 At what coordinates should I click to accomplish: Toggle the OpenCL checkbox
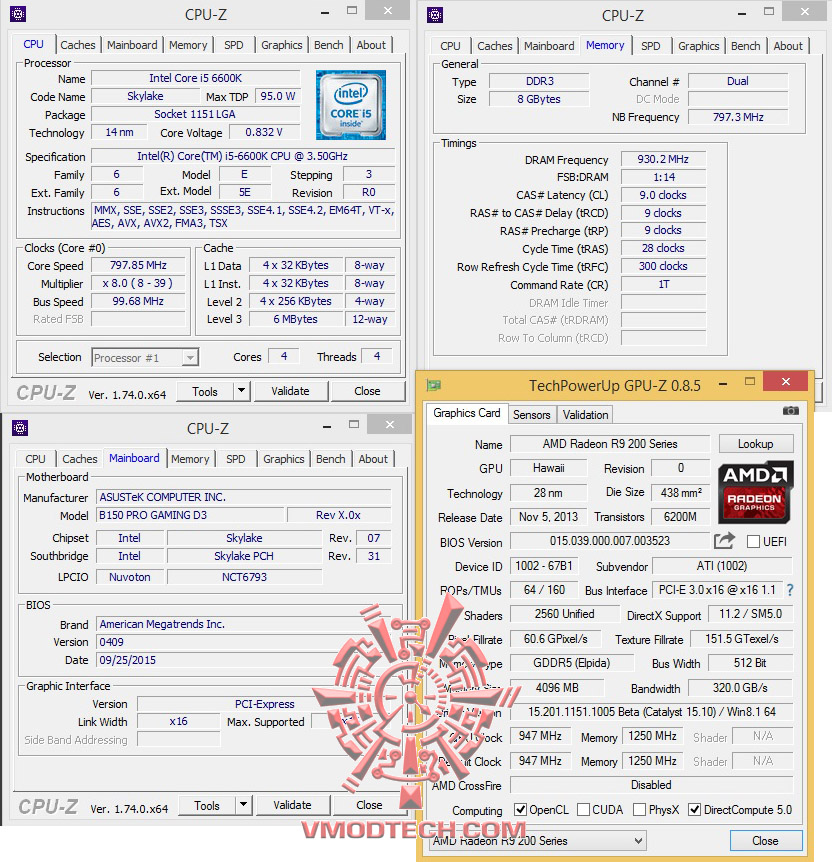(x=520, y=810)
